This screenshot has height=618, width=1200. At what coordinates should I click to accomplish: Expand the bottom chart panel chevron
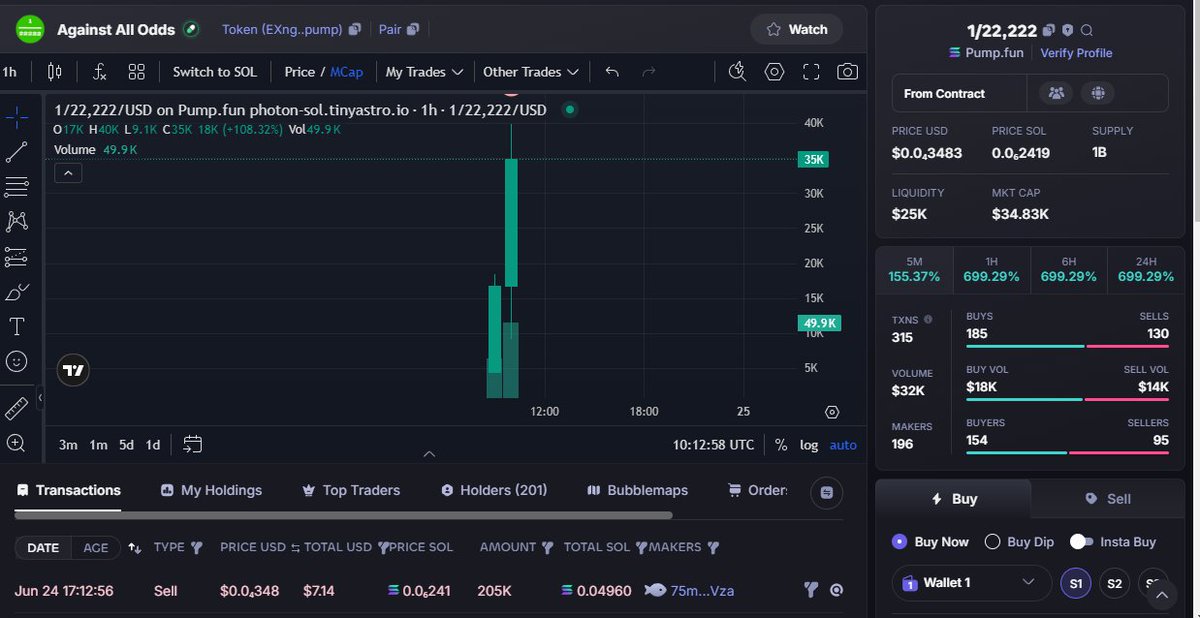pos(429,454)
